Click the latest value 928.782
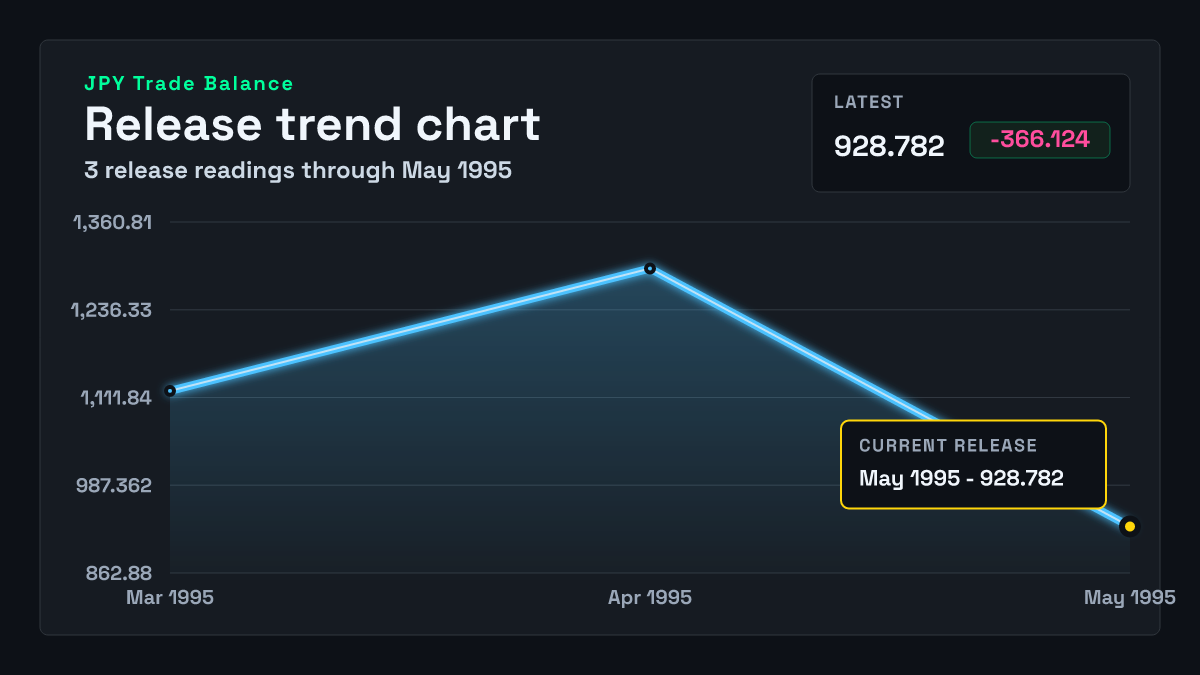The image size is (1200, 675). (x=889, y=146)
